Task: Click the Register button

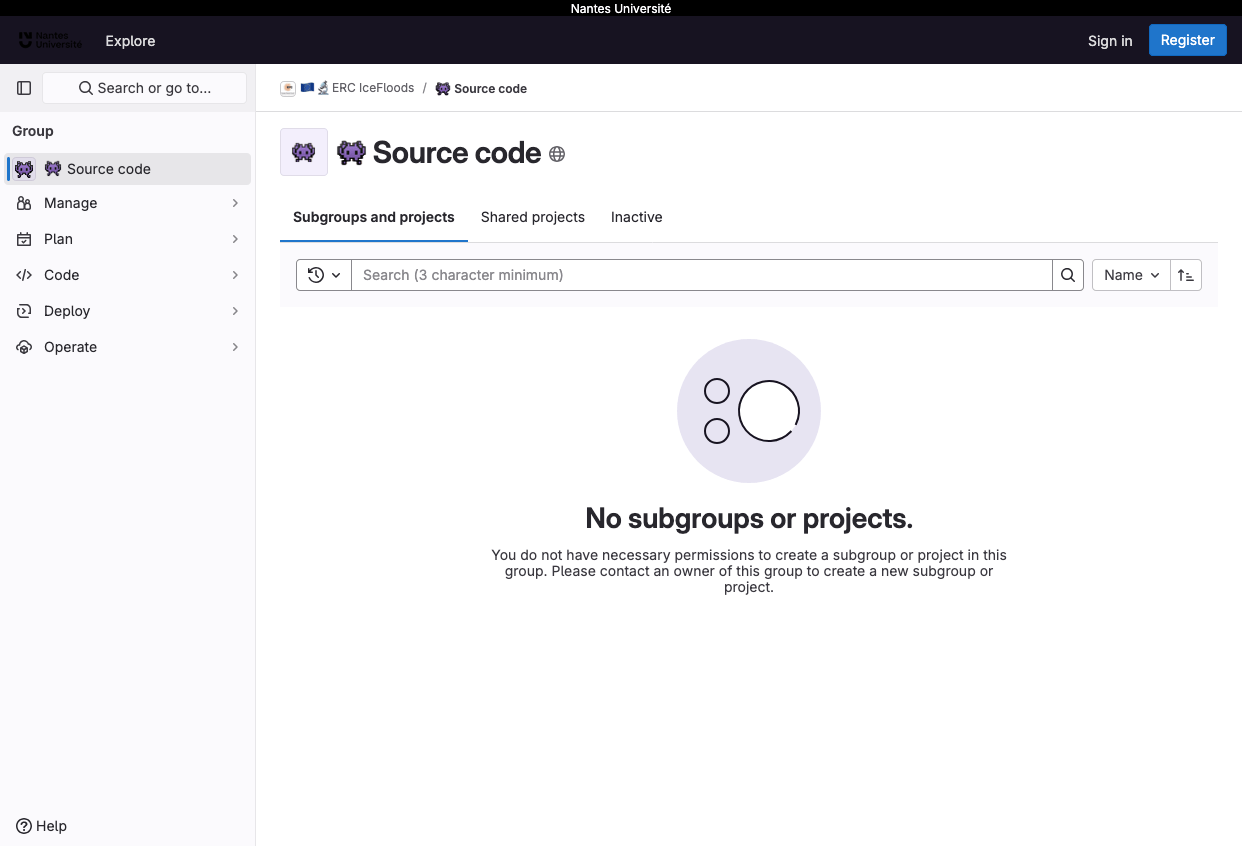Action: pyautogui.click(x=1188, y=40)
